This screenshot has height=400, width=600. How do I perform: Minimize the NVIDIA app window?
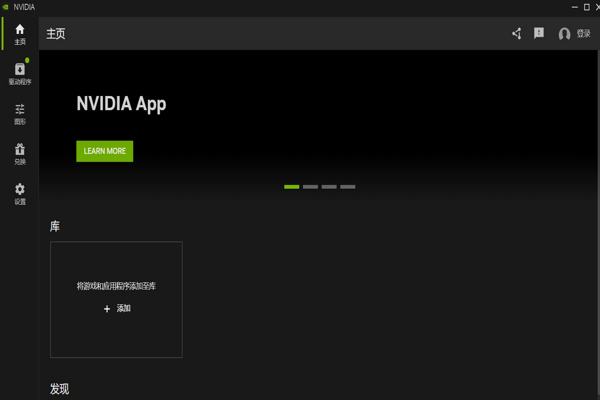573,6
